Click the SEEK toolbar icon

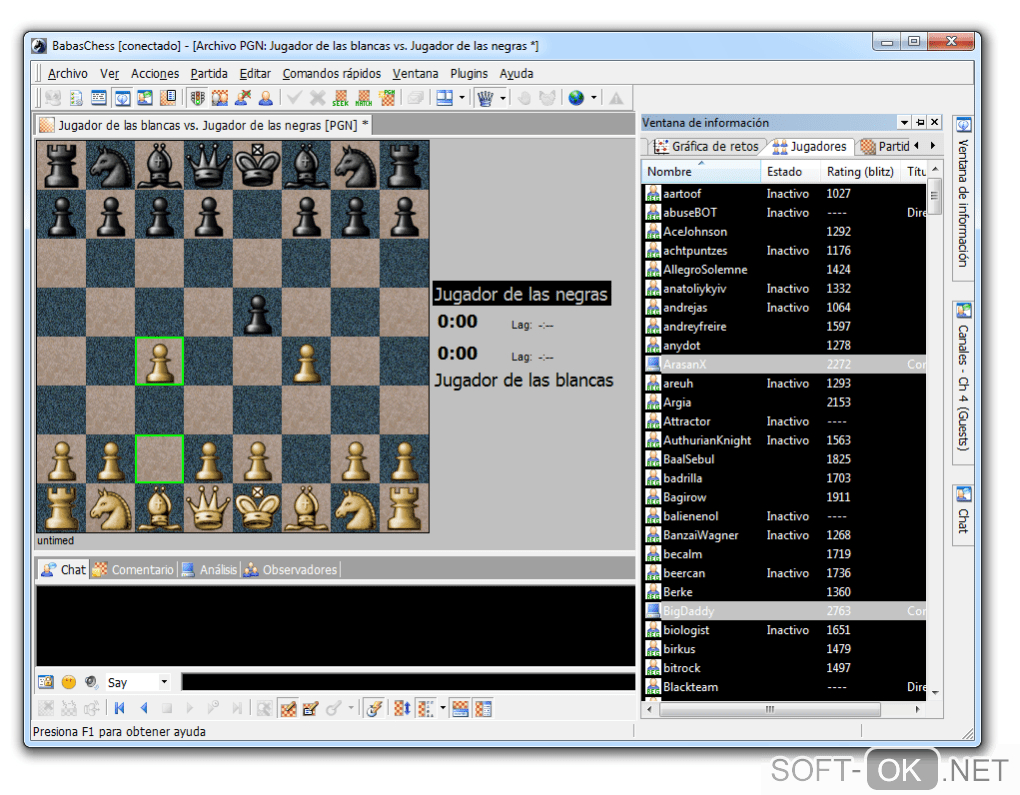340,98
